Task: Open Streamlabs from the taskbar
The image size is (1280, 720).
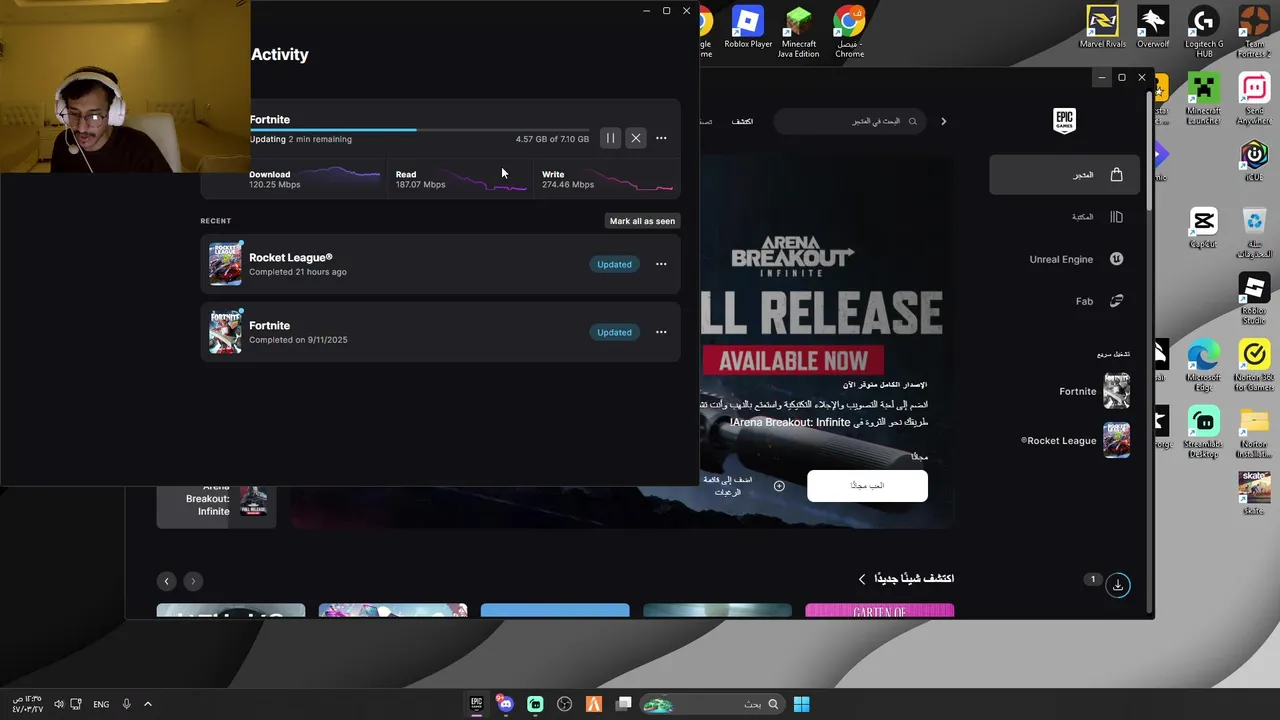Action: tap(535, 704)
